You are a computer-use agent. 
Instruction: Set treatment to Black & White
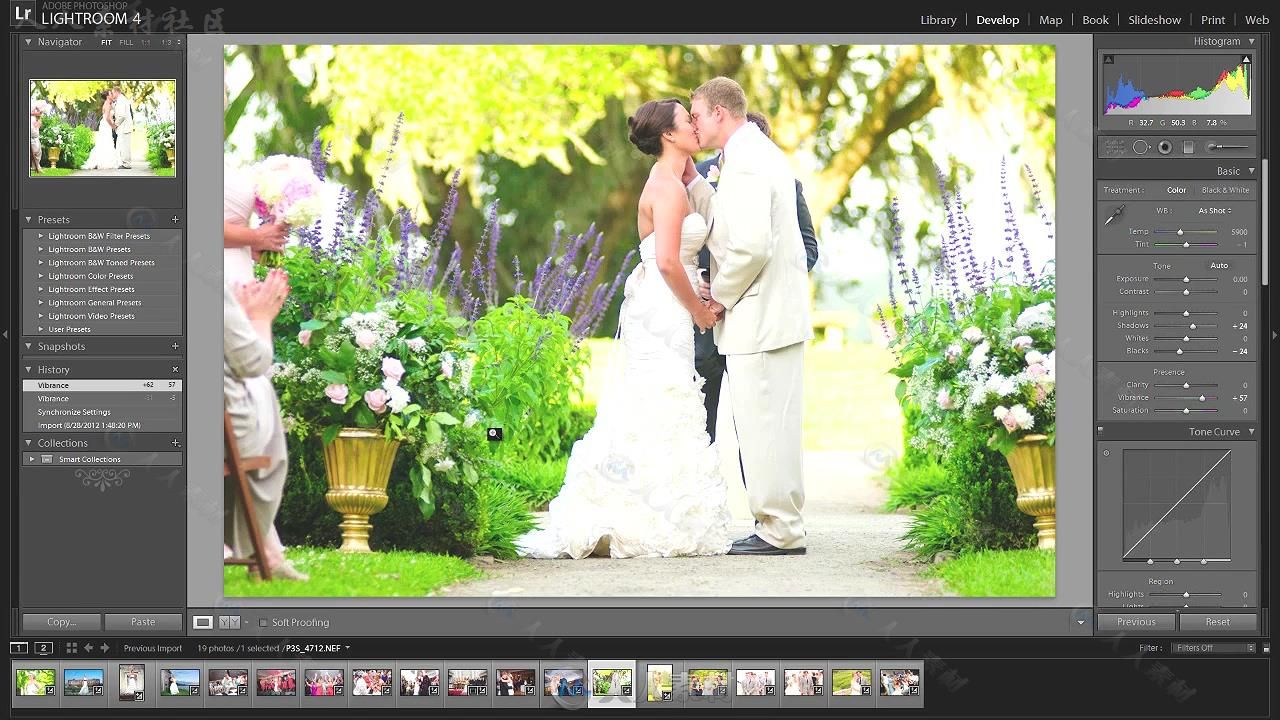click(1225, 190)
